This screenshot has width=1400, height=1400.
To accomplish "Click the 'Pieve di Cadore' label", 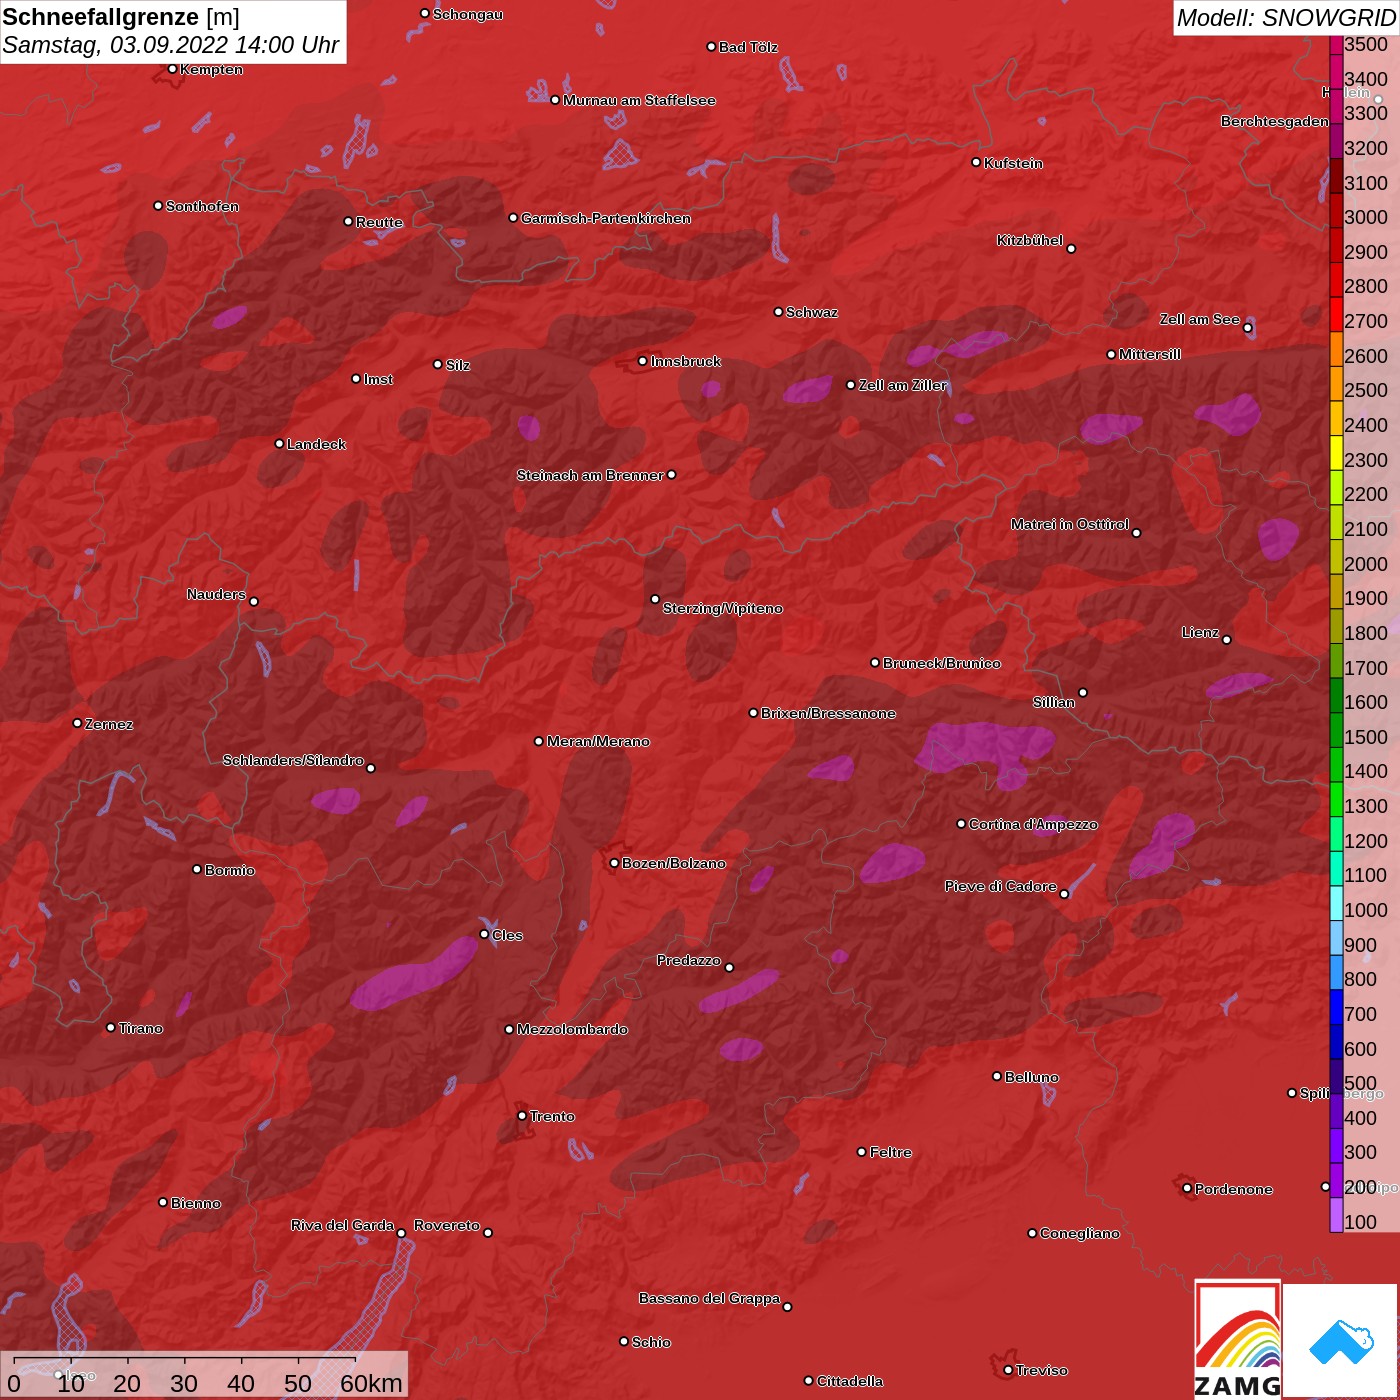I will tap(1001, 886).
